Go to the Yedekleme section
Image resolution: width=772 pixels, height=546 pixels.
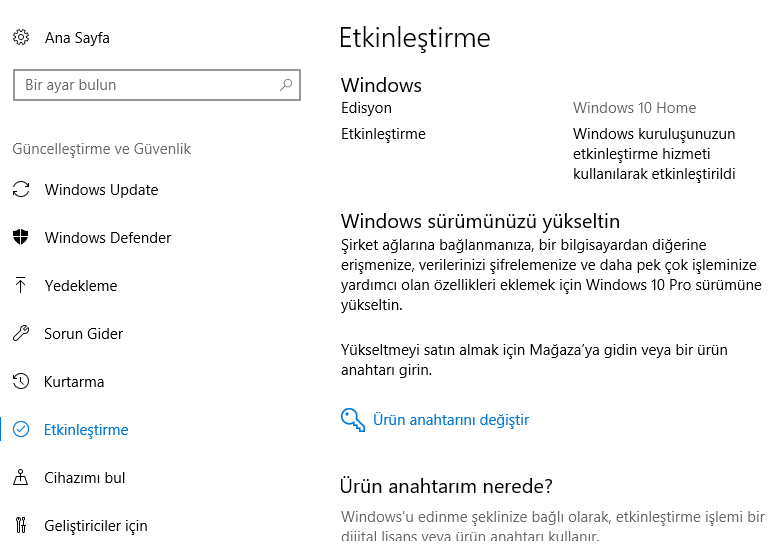click(x=81, y=286)
